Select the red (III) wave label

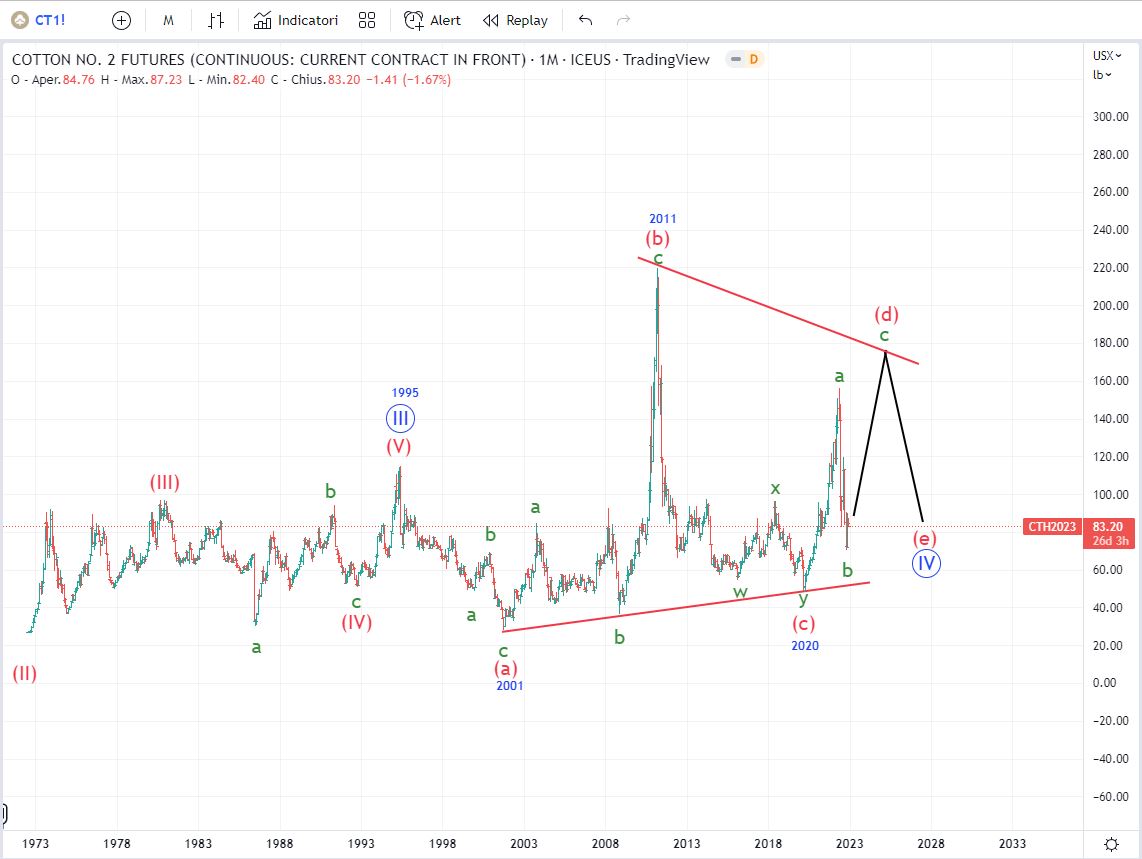pos(165,482)
